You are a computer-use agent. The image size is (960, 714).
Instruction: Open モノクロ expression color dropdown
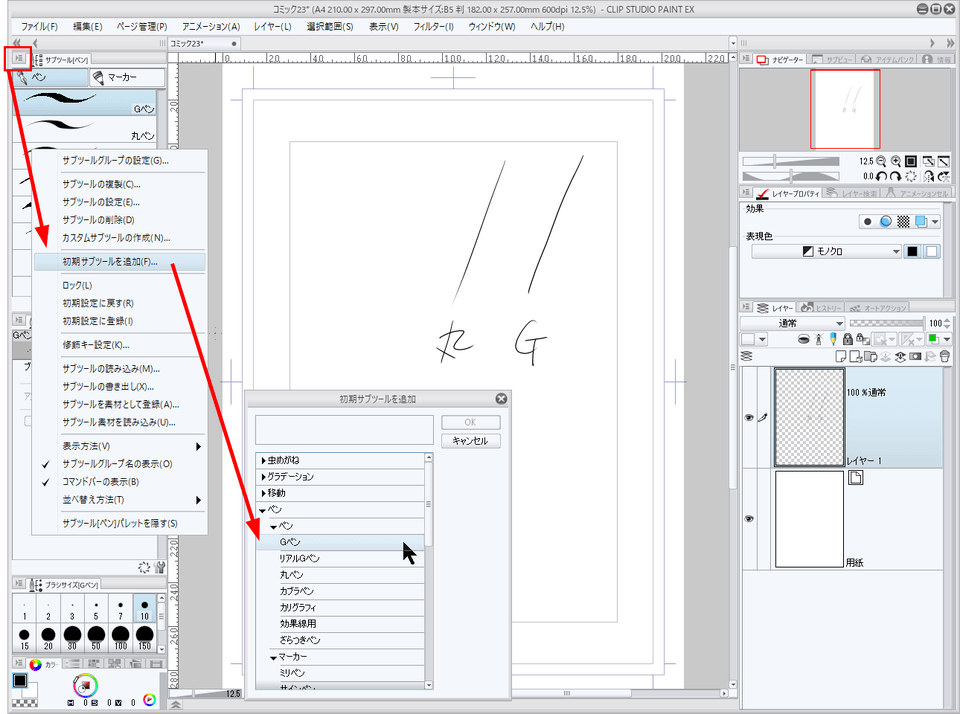click(826, 252)
